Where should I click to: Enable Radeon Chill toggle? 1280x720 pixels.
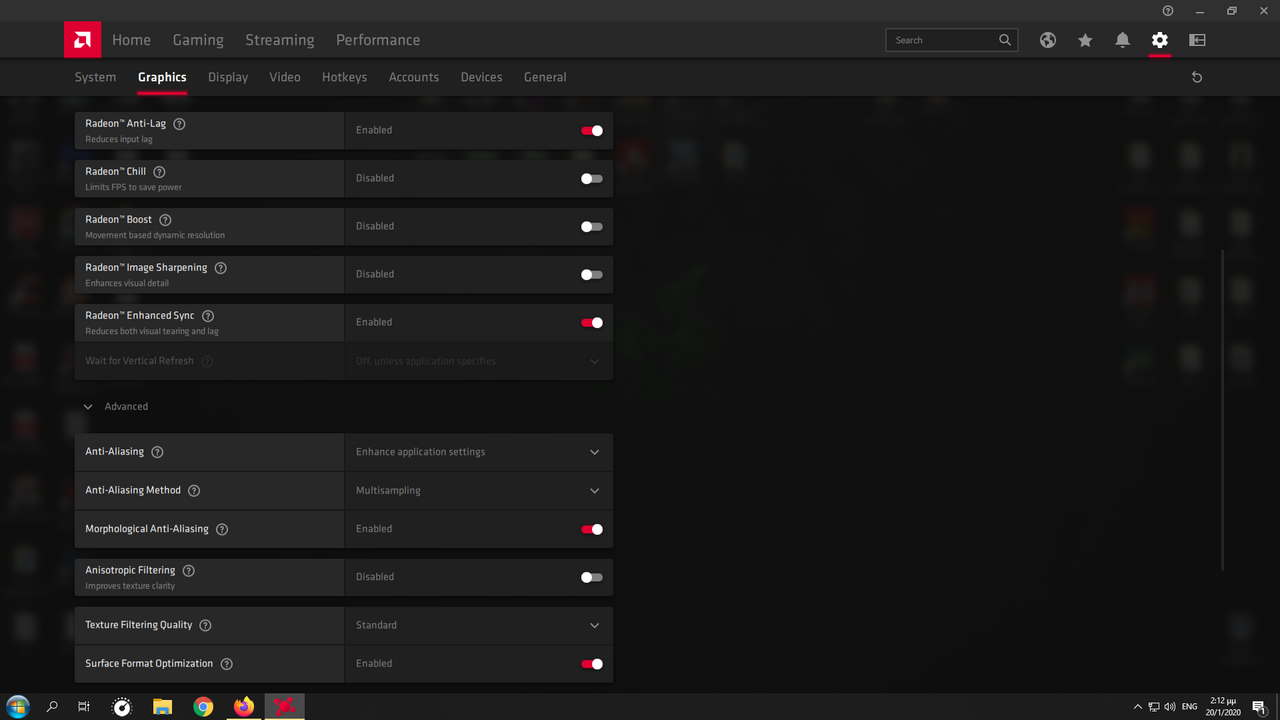(x=592, y=178)
